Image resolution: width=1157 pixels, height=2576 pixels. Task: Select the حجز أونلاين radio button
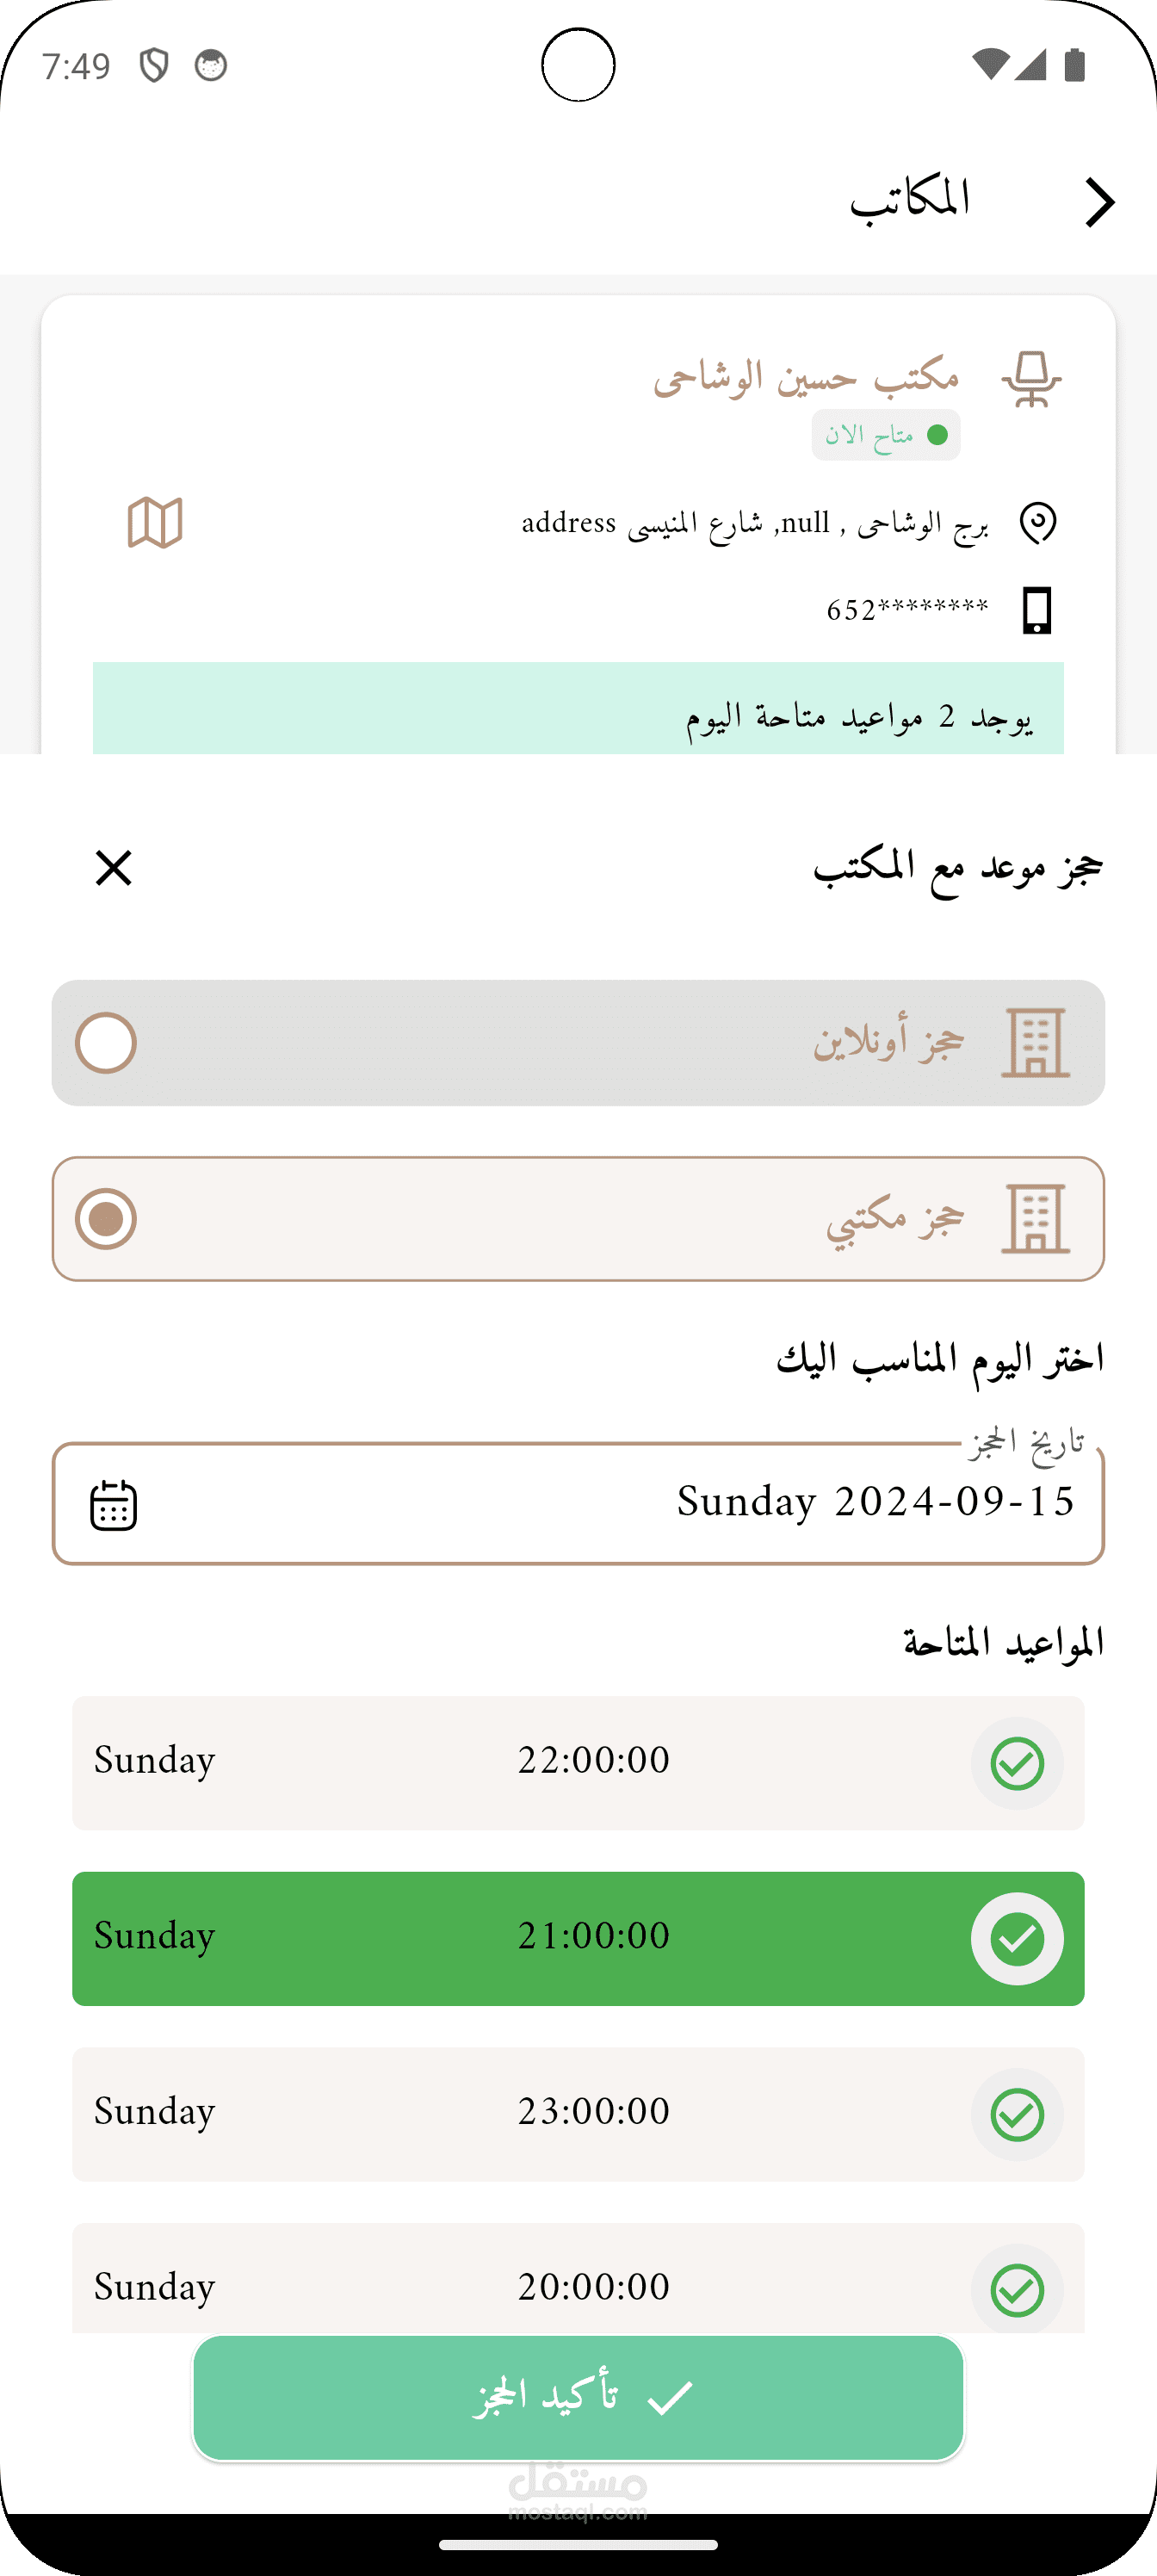pos(106,1043)
